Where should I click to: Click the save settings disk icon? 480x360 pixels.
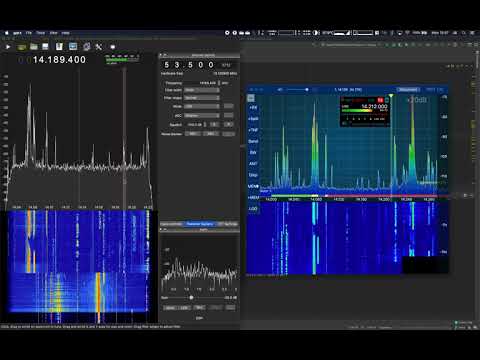click(x=45, y=47)
